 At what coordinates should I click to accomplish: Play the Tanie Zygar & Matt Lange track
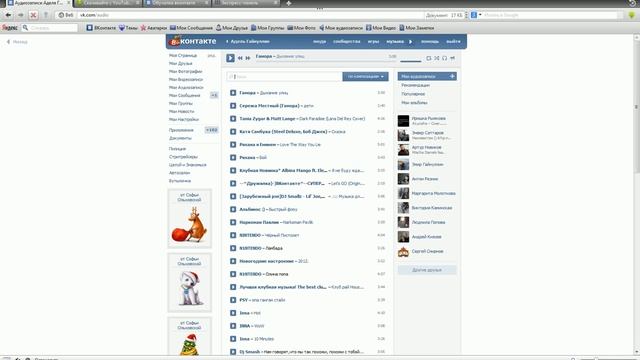(233, 119)
